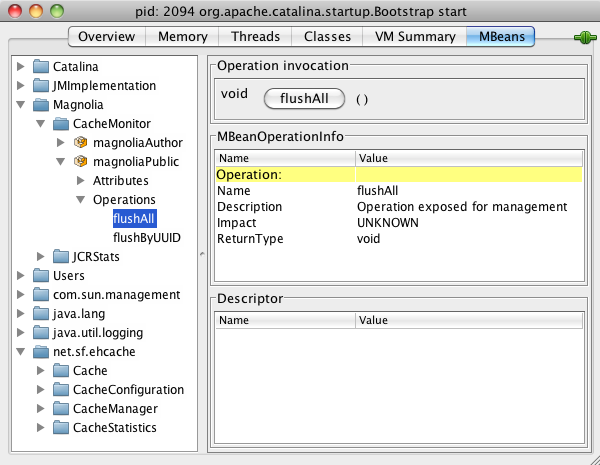Click the green connection status plug icon
Screen dimensions: 600x465
585,38
